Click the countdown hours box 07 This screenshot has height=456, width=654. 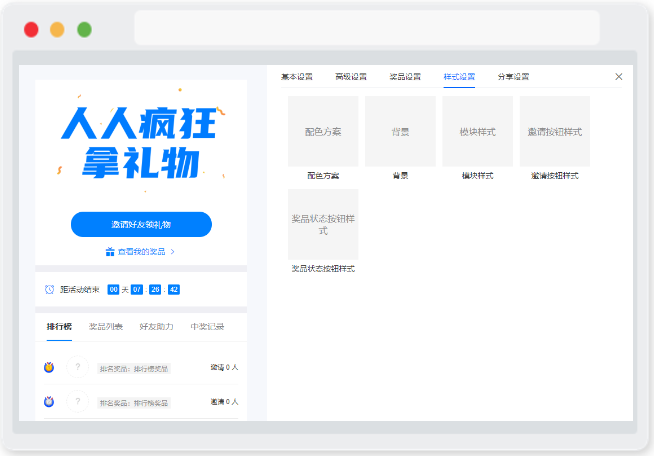(x=137, y=290)
